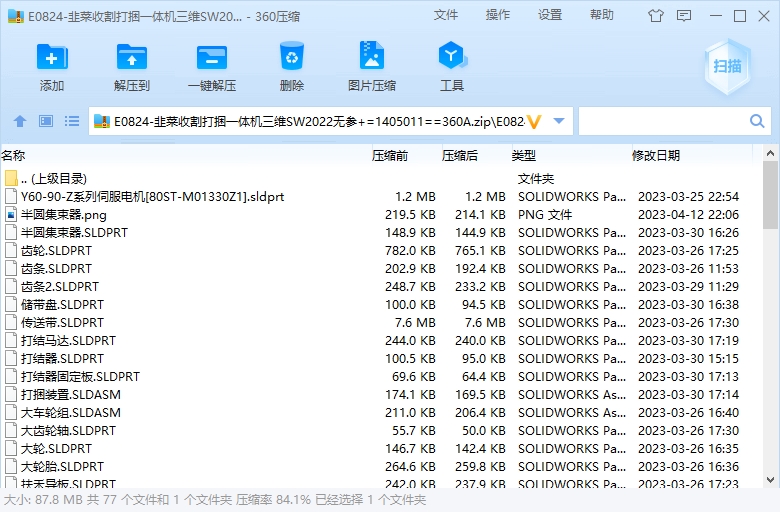This screenshot has width=780, height=512.
Task: Expand the address bar path dropdown
Action: click(559, 121)
